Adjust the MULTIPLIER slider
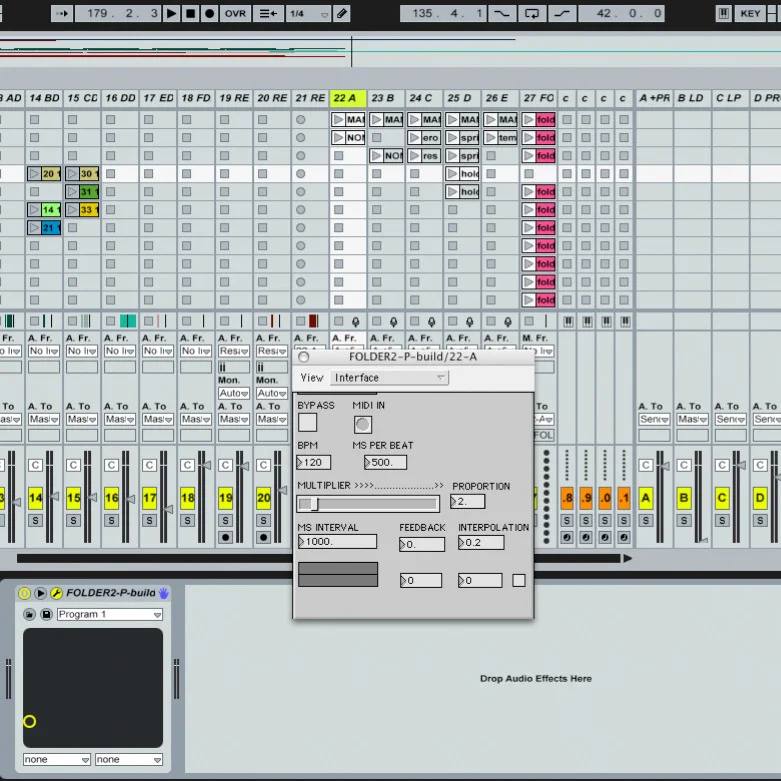Image resolution: width=781 pixels, height=781 pixels. point(368,504)
